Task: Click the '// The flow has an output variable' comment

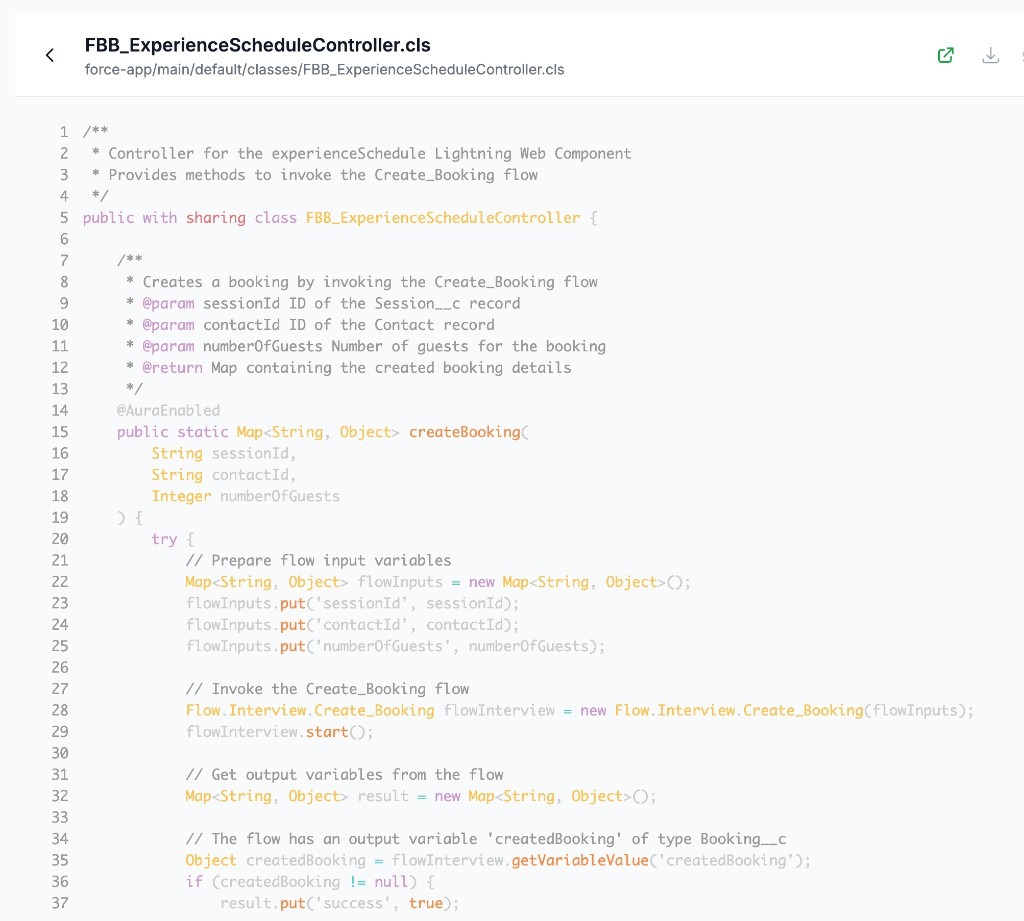Action: (x=486, y=839)
